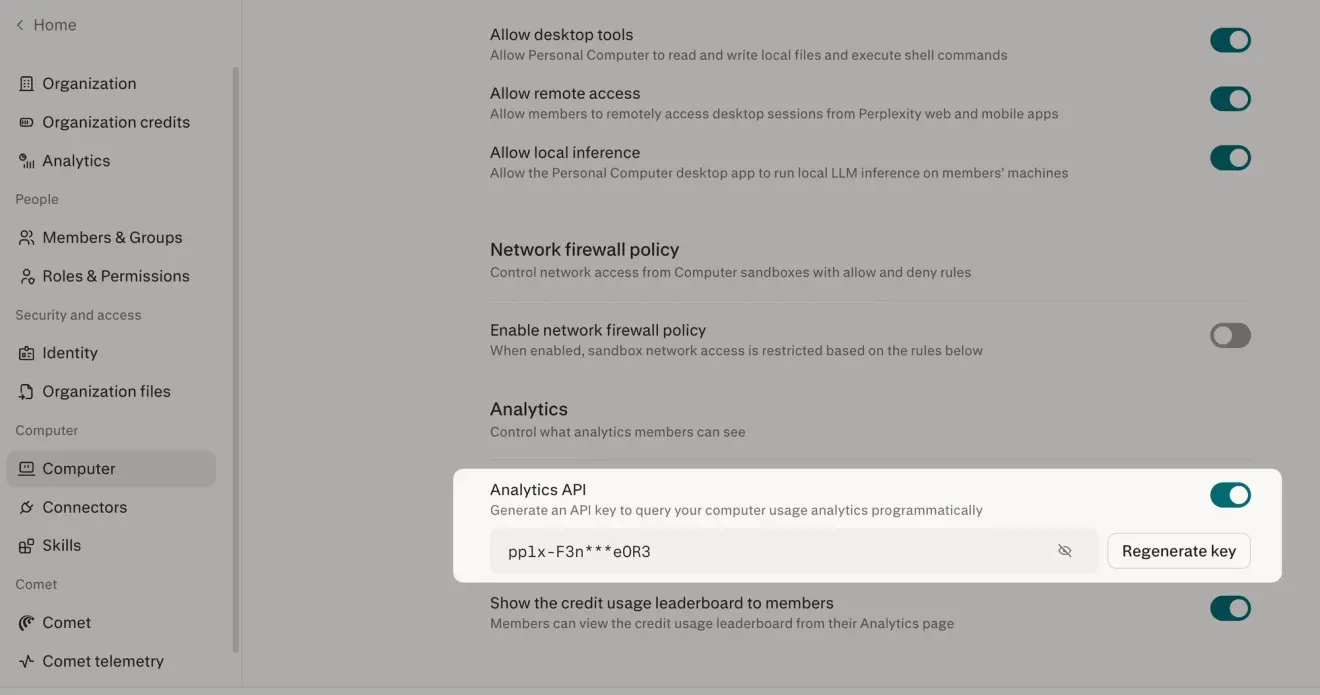Viewport: 1320px width, 695px height.
Task: Reveal the API key with eye-slash icon
Action: (1065, 551)
